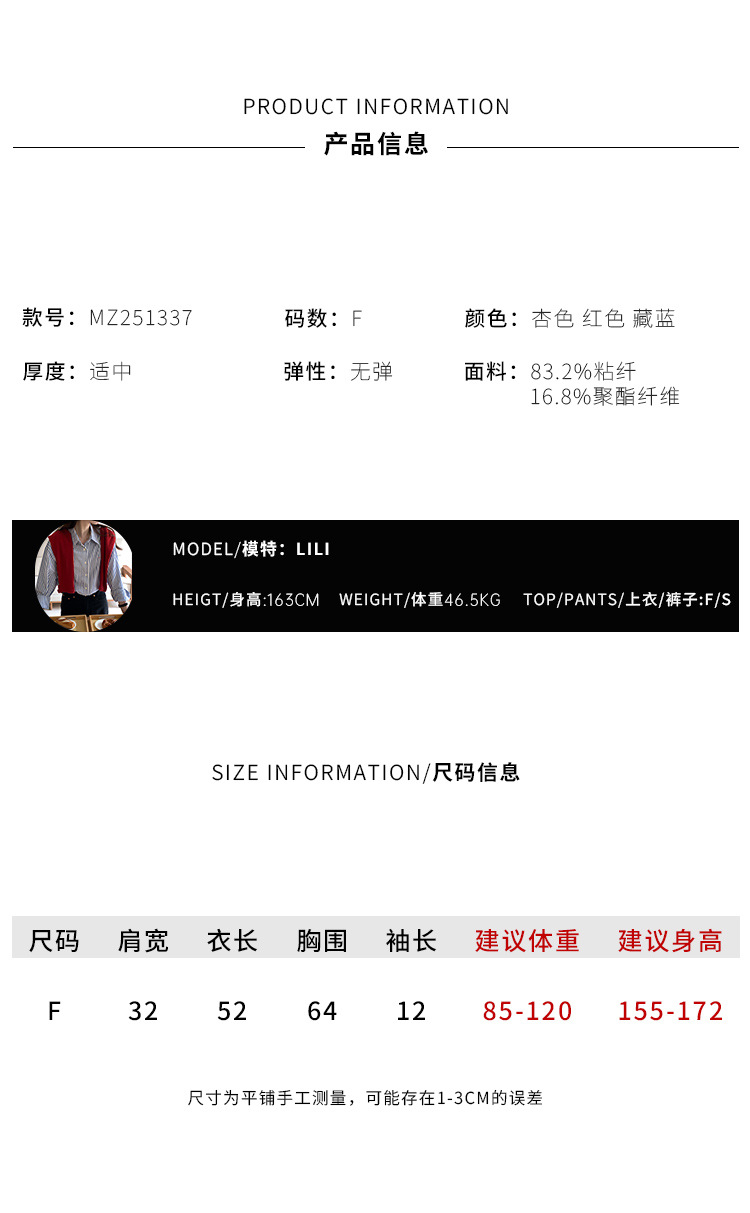
Task: Click the 155-172 suggested height value
Action: pos(670,1011)
